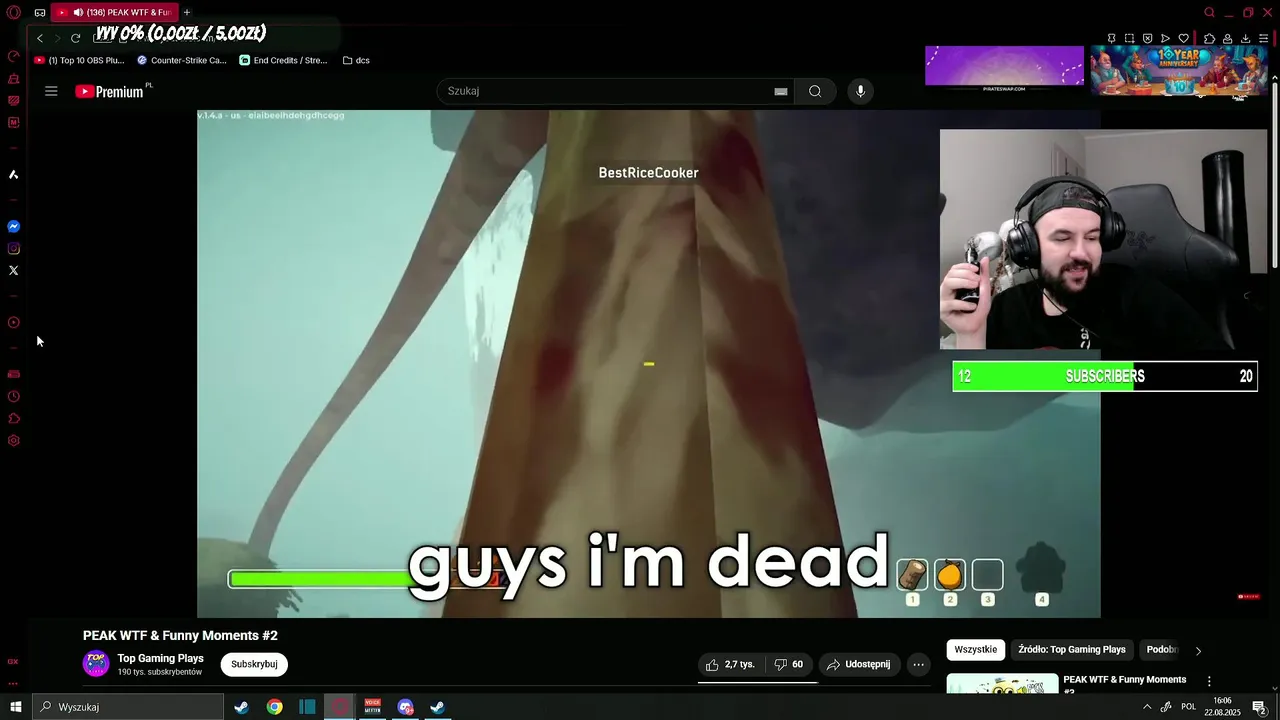Open the browser downloads panel
Screen dimensions: 1280x720
[x=1245, y=38]
